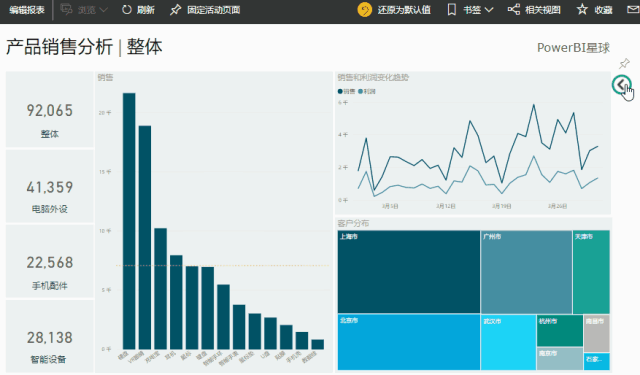Open the greyed 浏览 (Explore) dropdown
This screenshot has height=375, width=640.
(x=84, y=10)
